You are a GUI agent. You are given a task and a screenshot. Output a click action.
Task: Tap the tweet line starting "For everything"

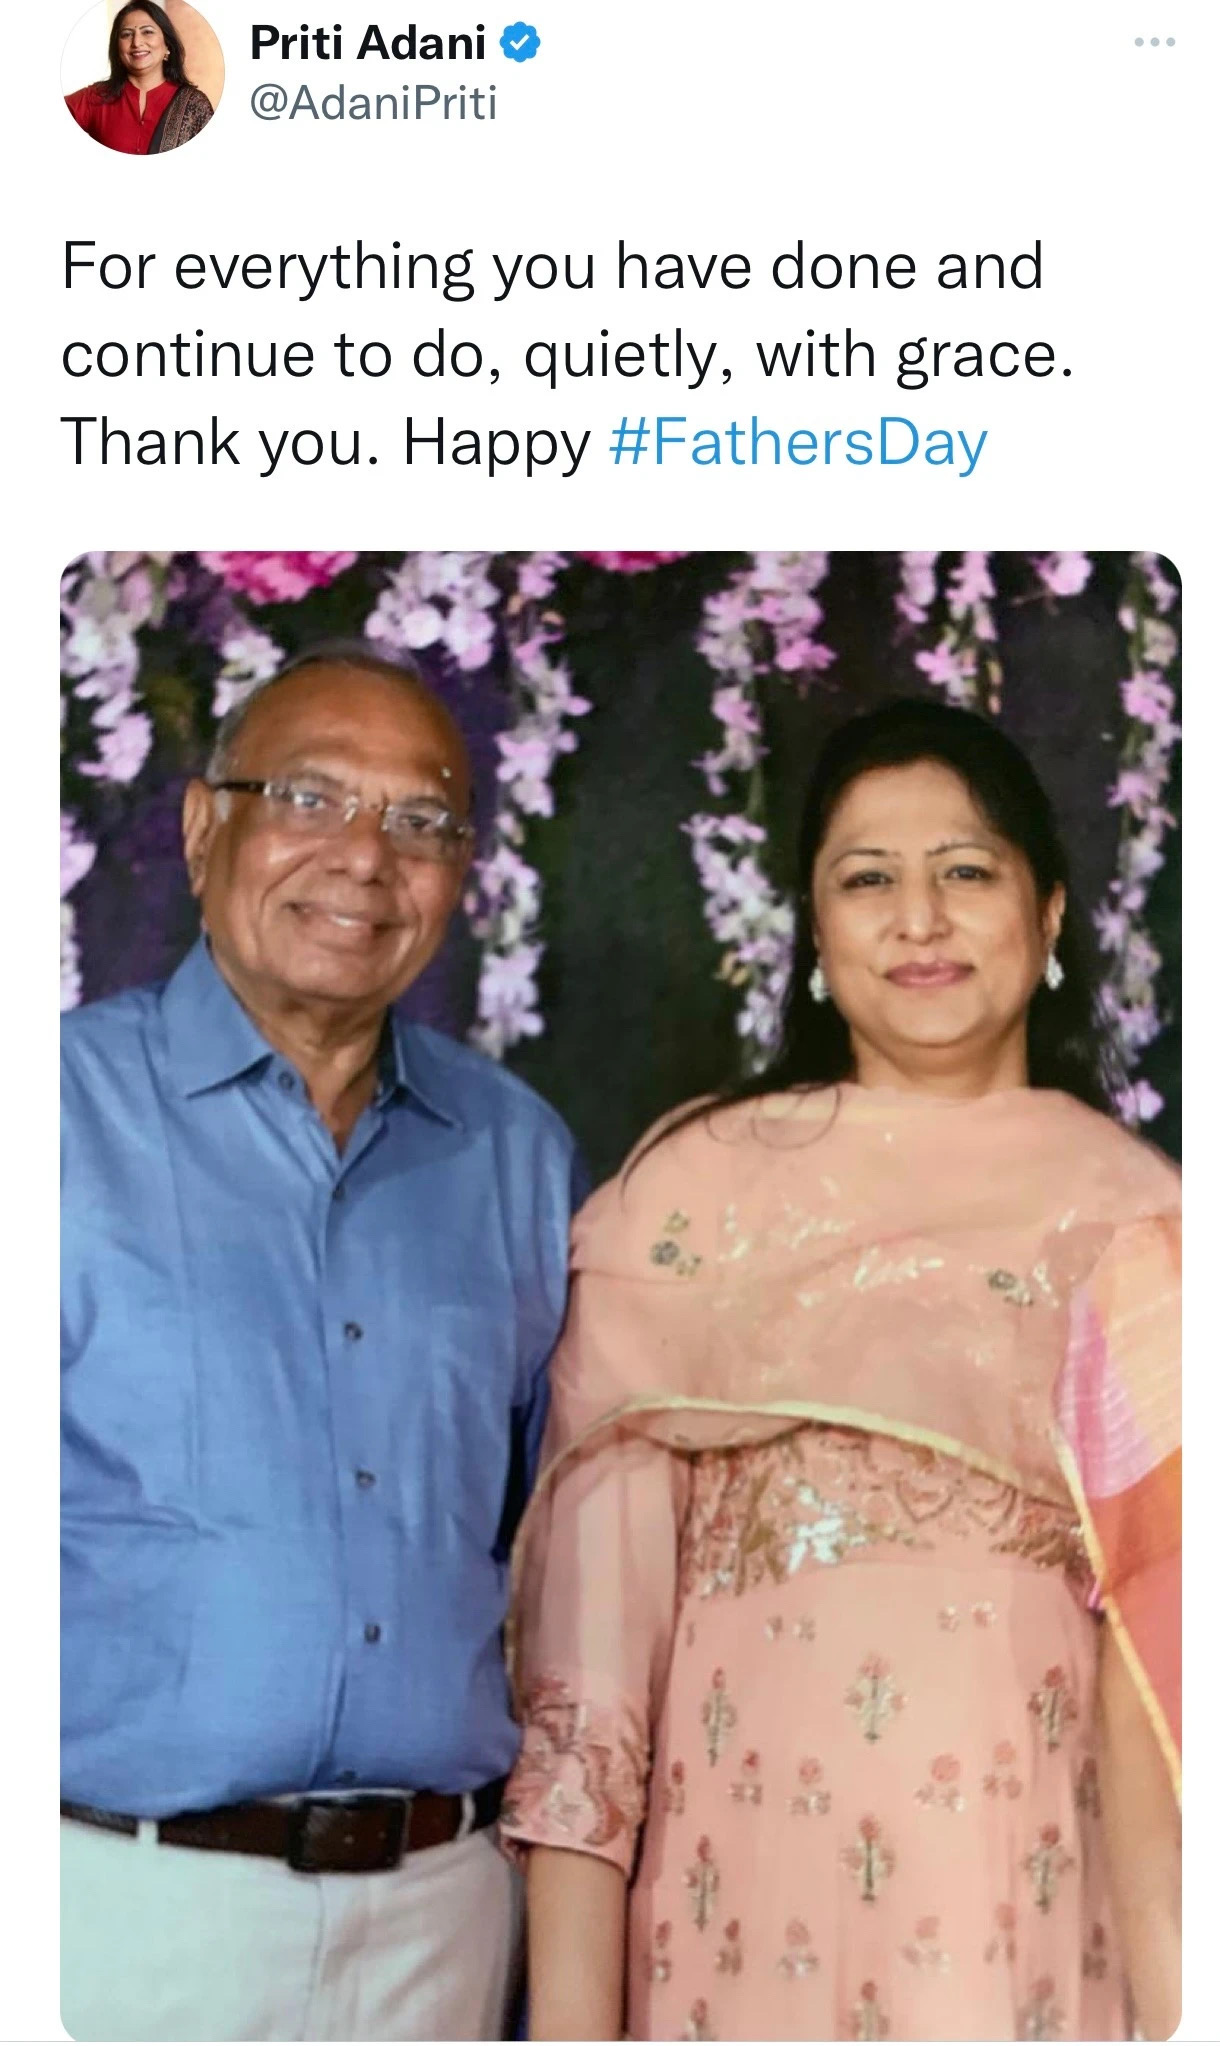point(552,267)
